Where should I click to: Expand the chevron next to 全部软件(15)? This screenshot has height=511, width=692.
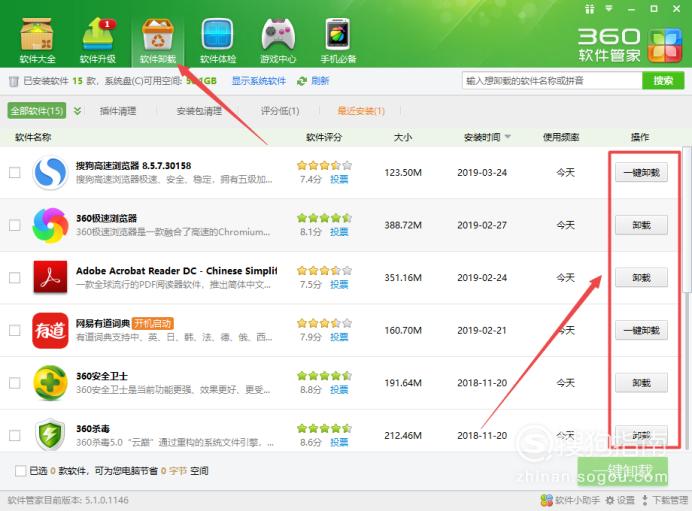tap(77, 110)
